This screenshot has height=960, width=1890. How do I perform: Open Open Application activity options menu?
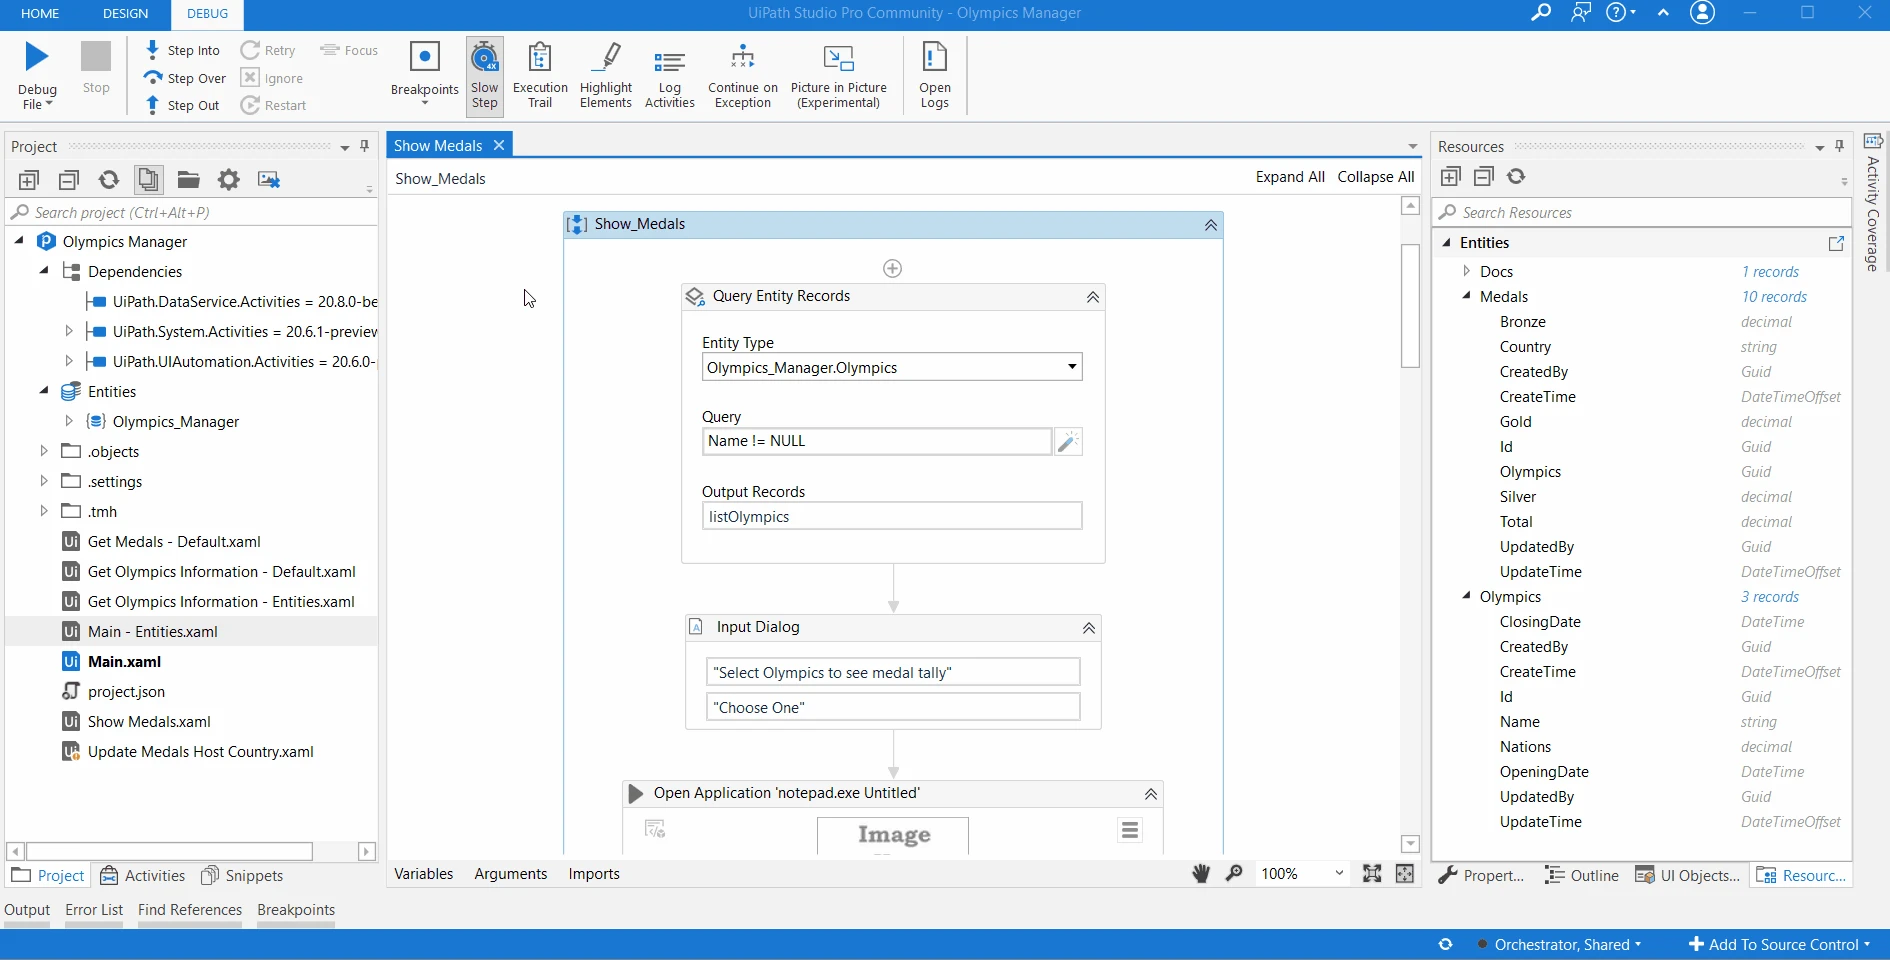coord(1130,830)
